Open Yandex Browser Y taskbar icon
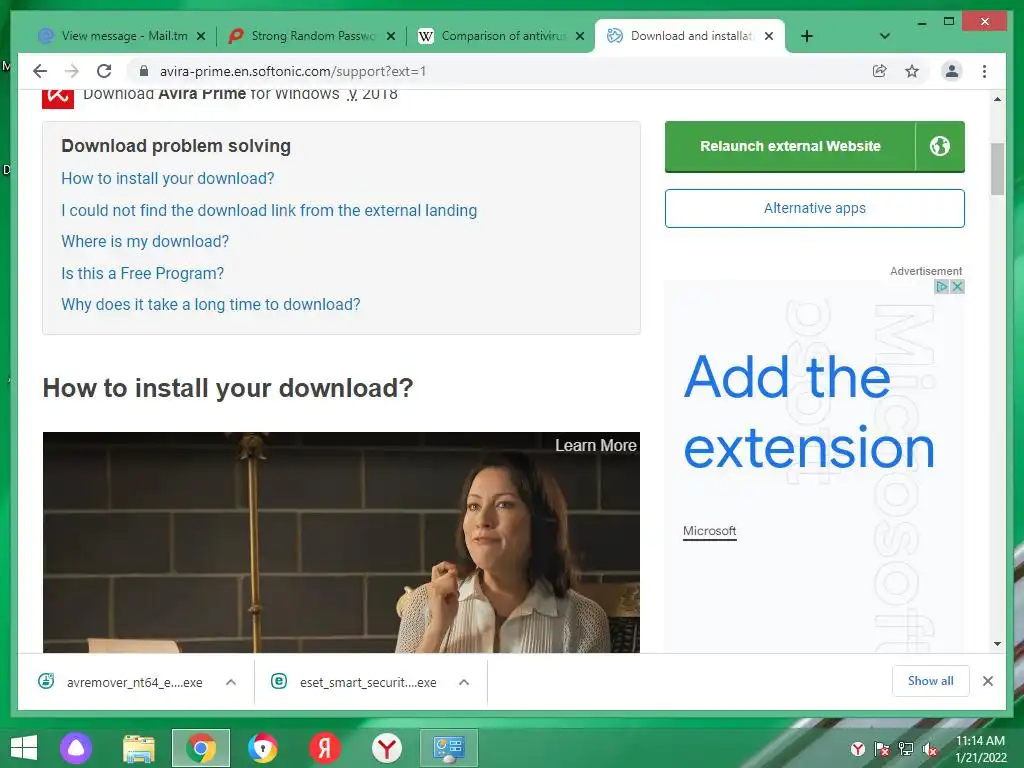The image size is (1024, 768). click(x=387, y=748)
